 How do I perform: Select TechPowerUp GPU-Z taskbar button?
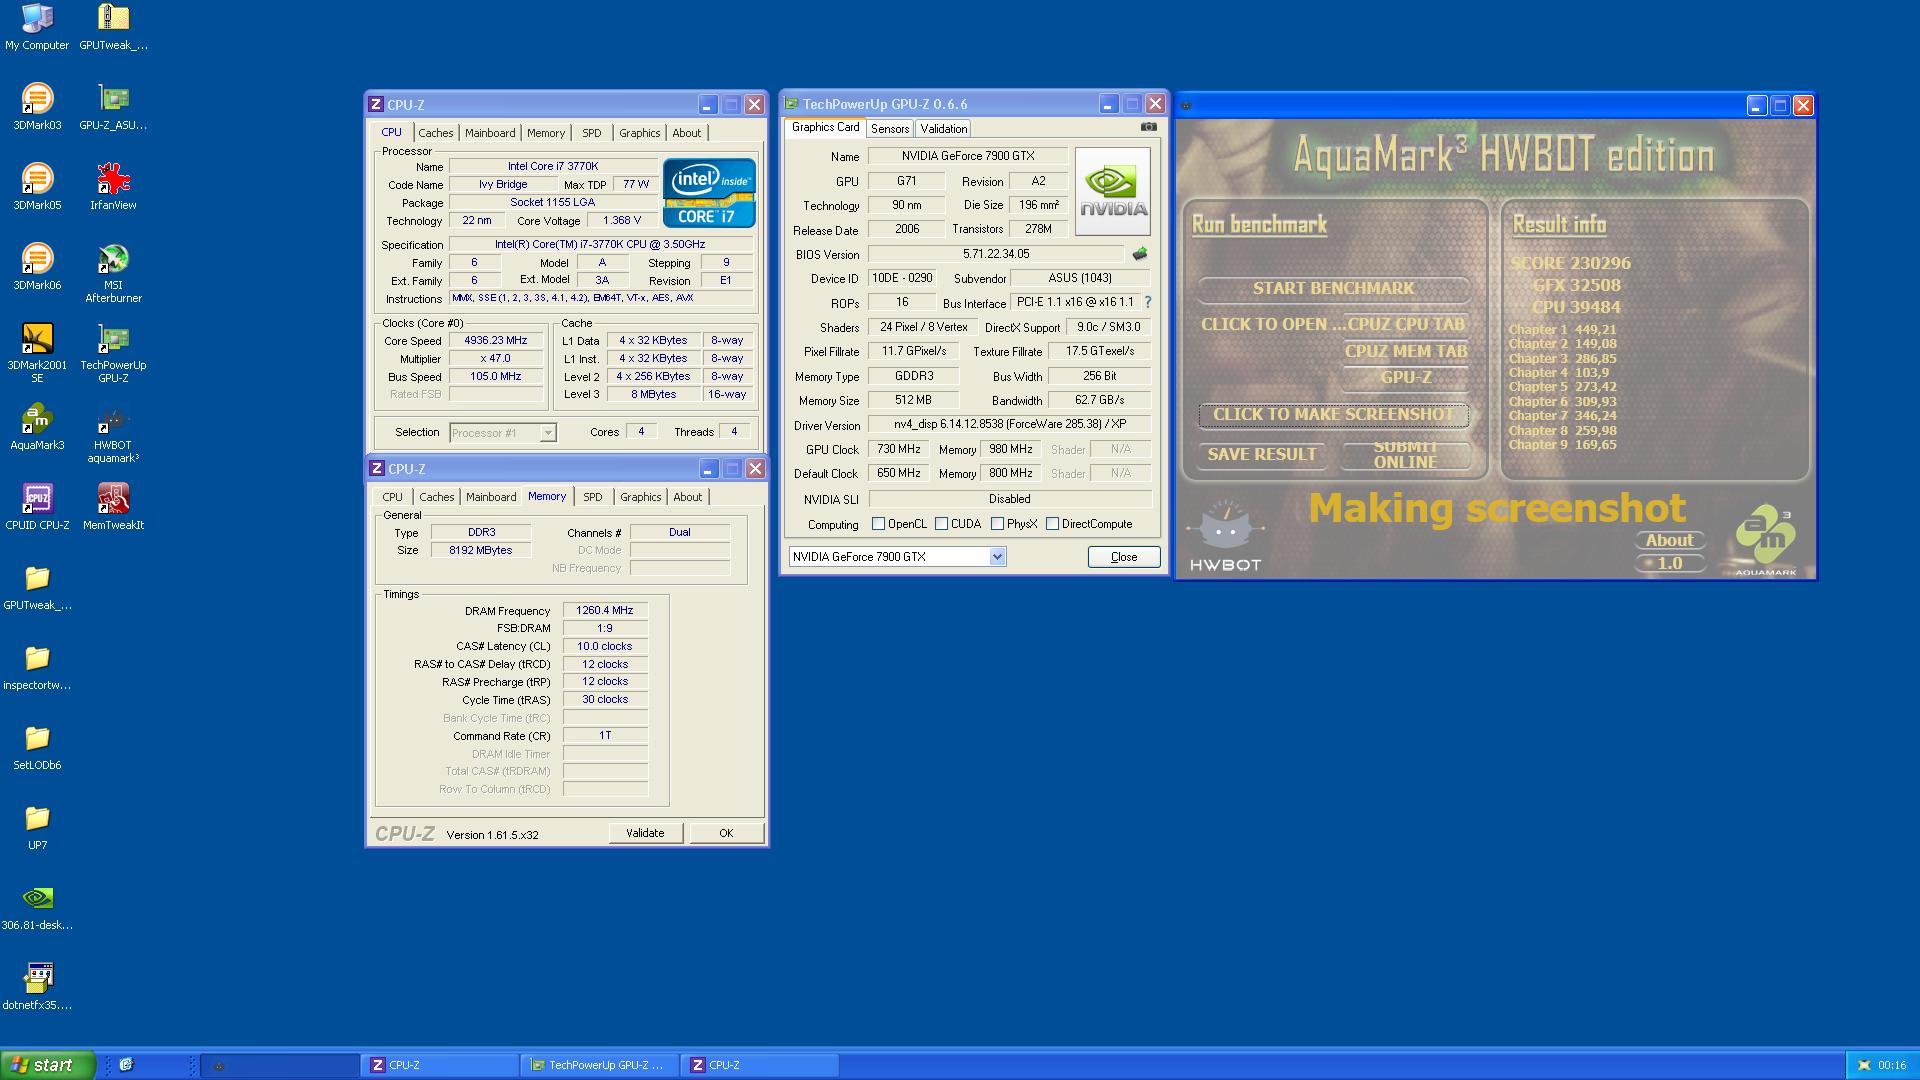tap(600, 1065)
